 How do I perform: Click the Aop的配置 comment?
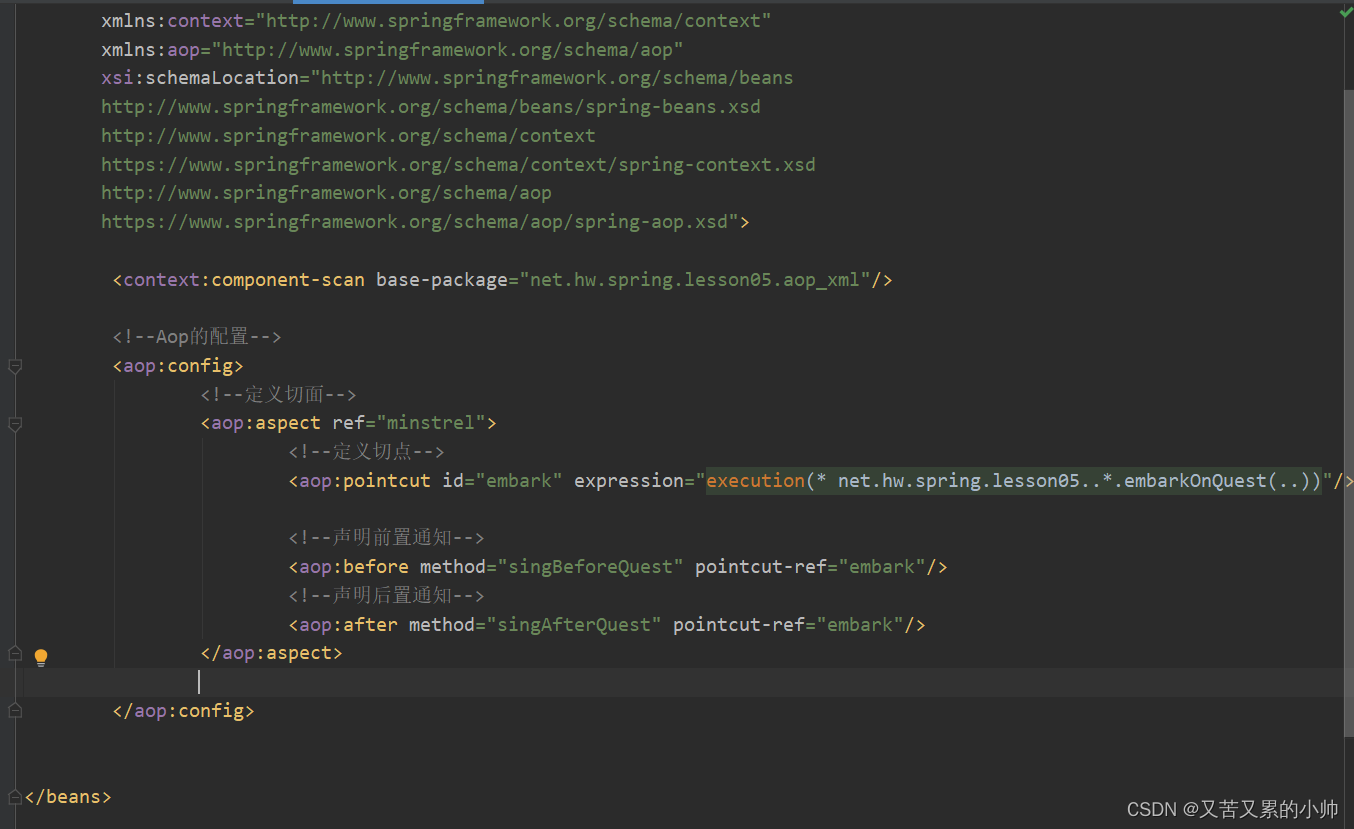click(x=197, y=337)
